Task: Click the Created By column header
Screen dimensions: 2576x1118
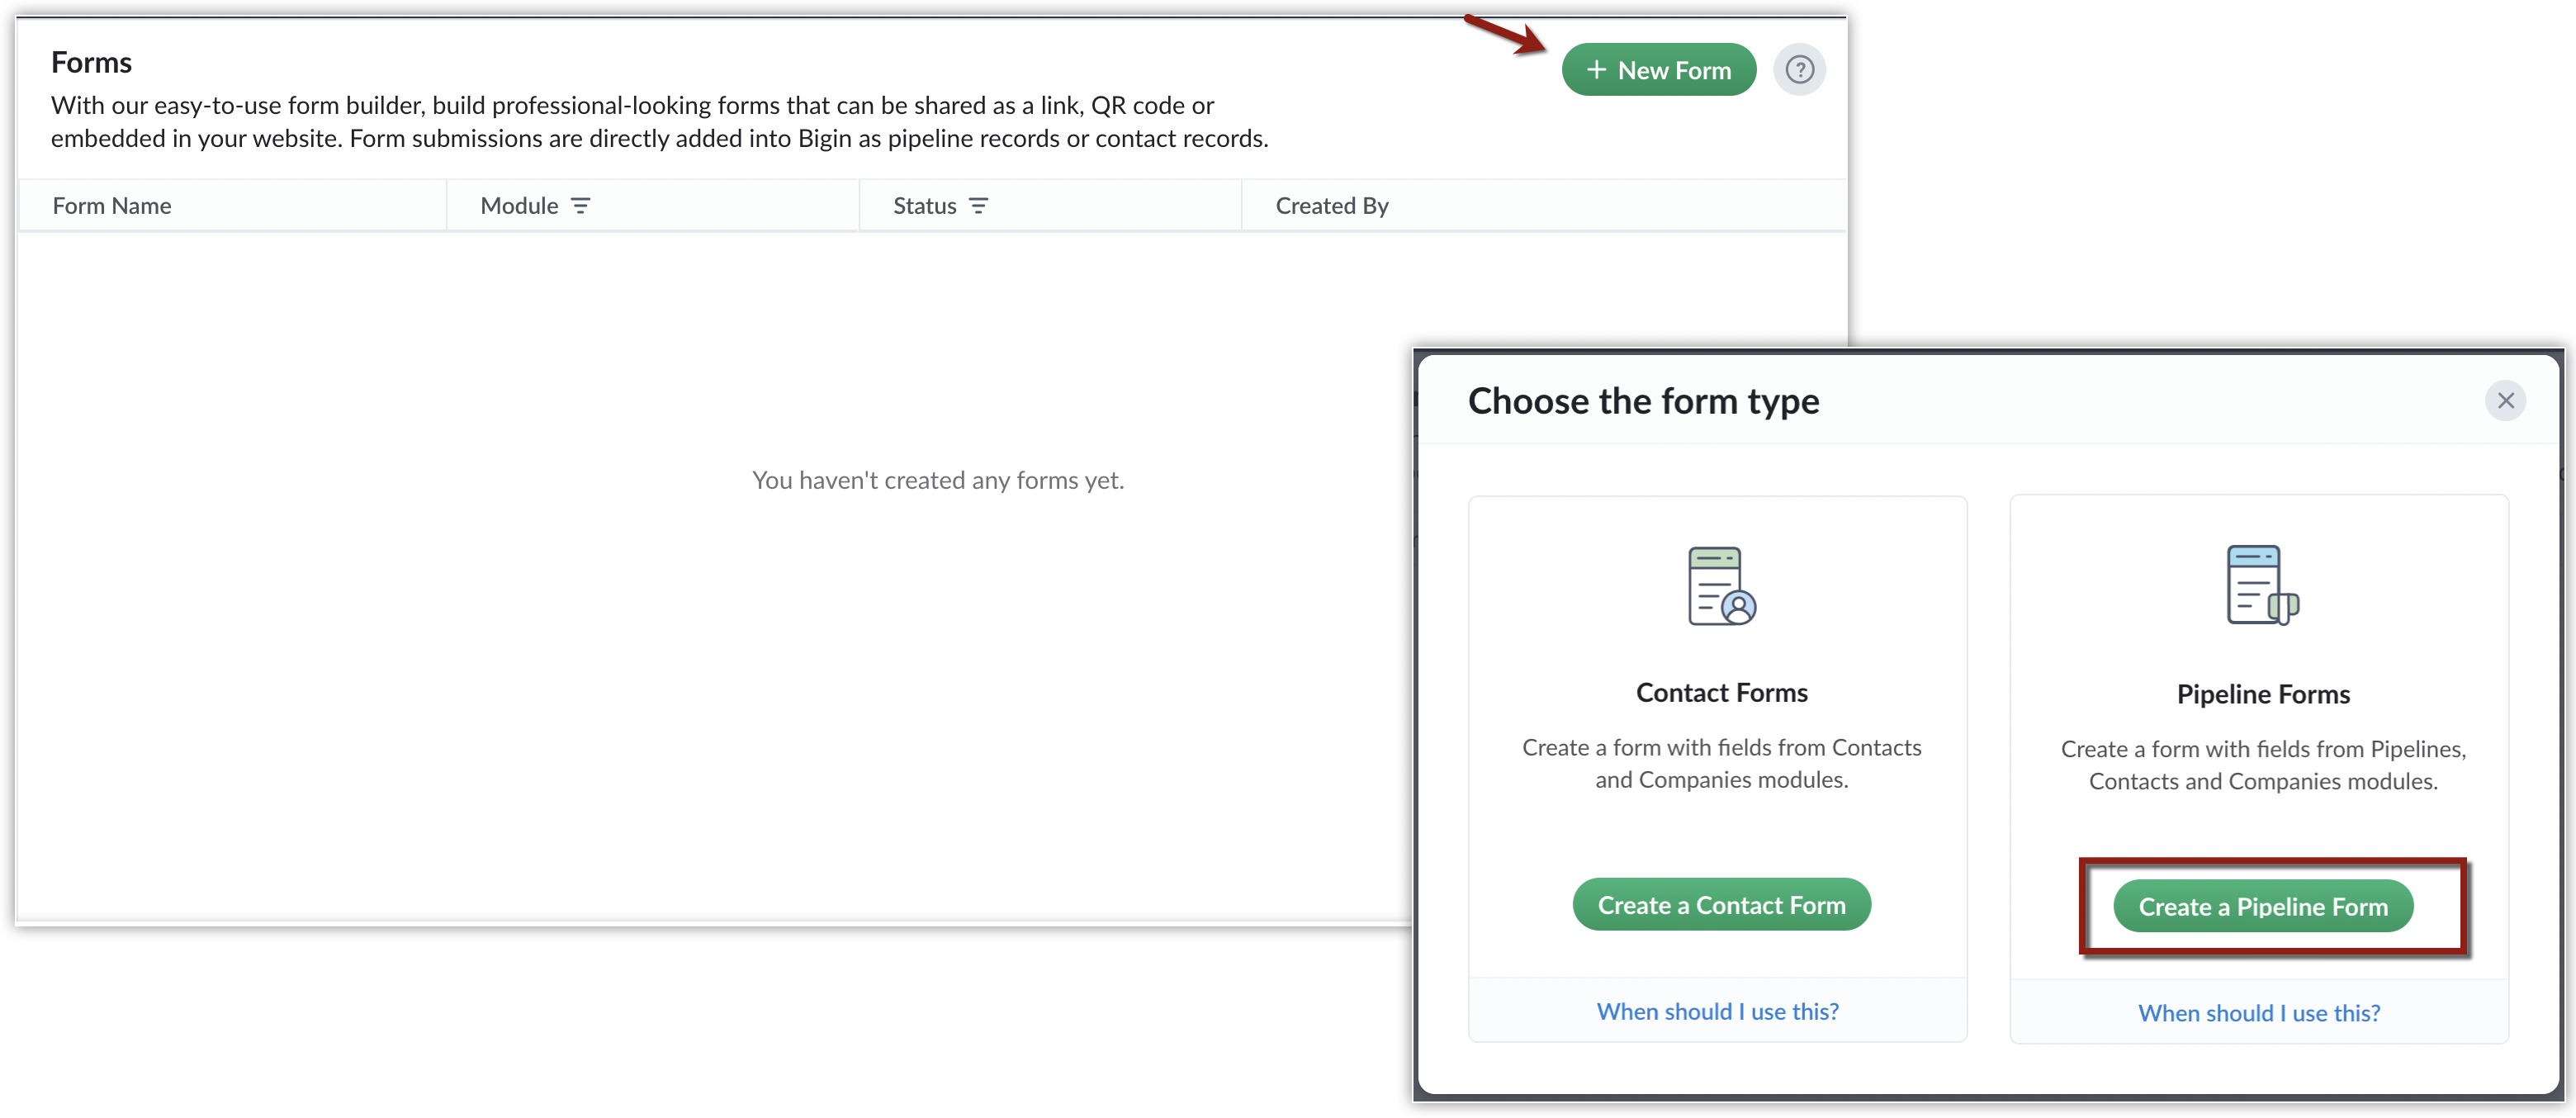Action: click(1332, 206)
